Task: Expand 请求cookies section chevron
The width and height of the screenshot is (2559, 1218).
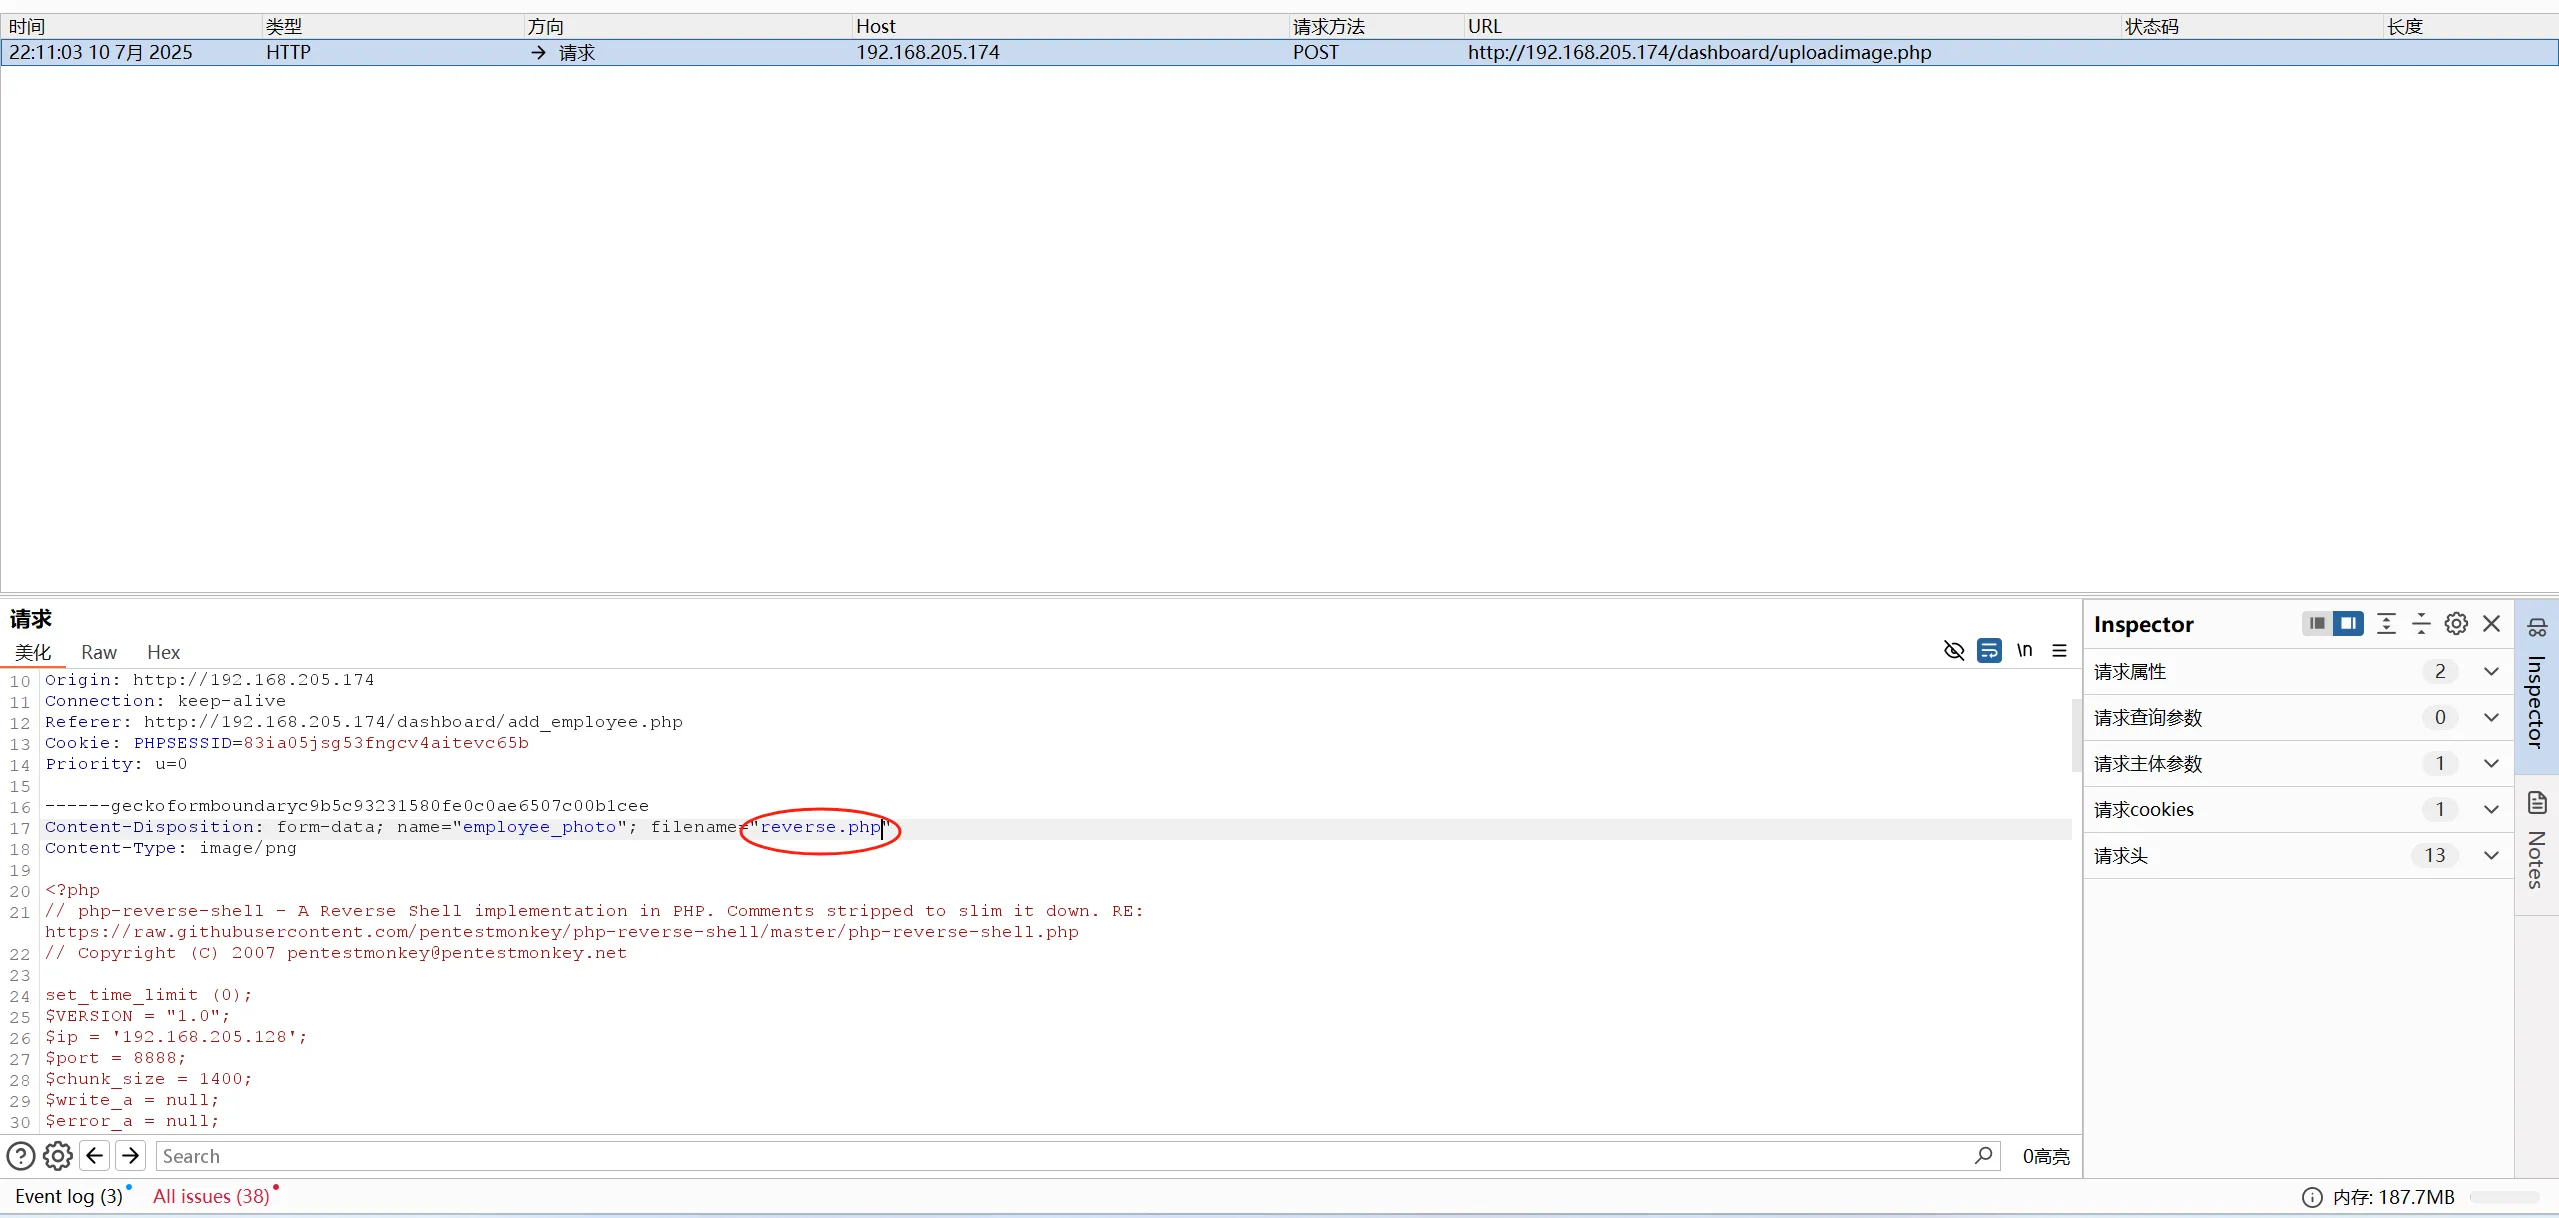Action: (x=2491, y=810)
